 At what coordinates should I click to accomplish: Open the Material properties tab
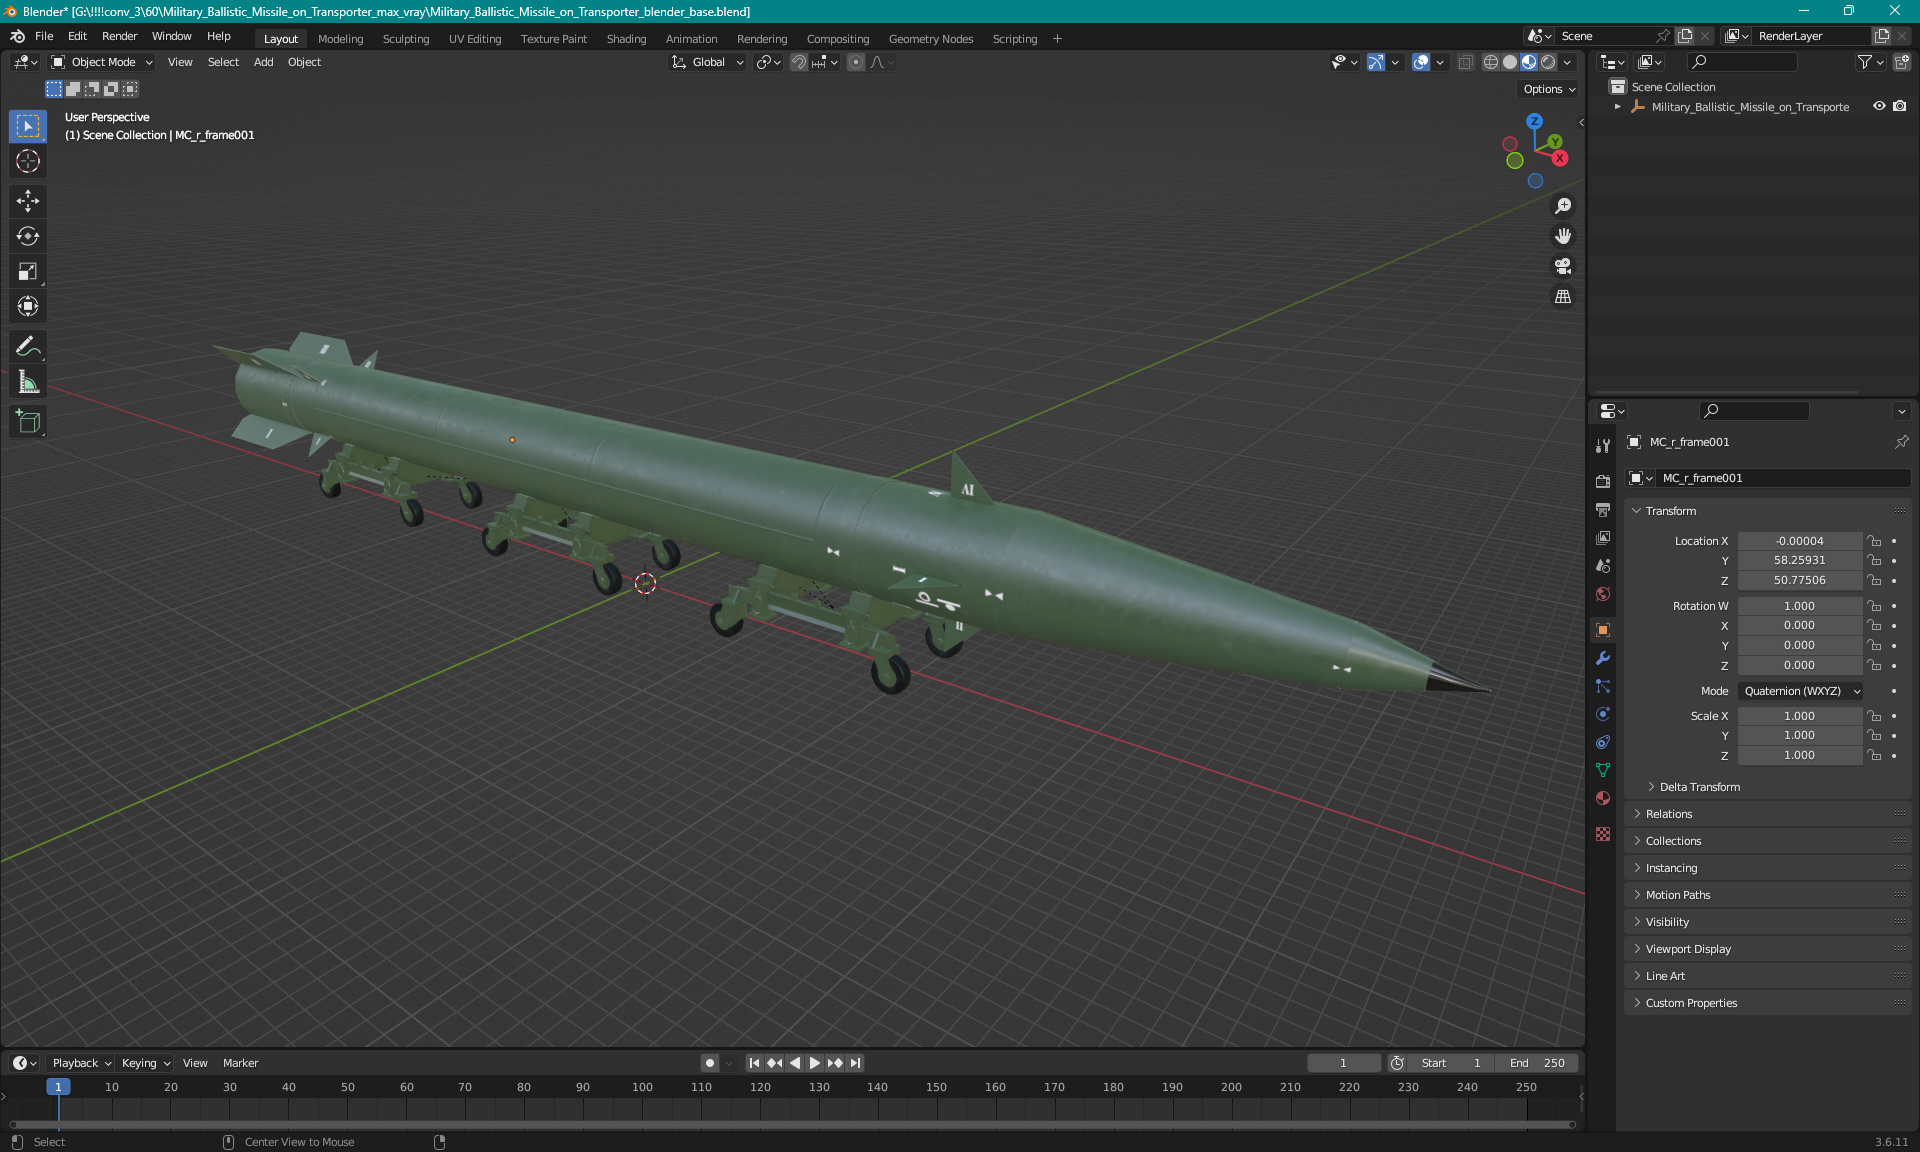click(1603, 798)
